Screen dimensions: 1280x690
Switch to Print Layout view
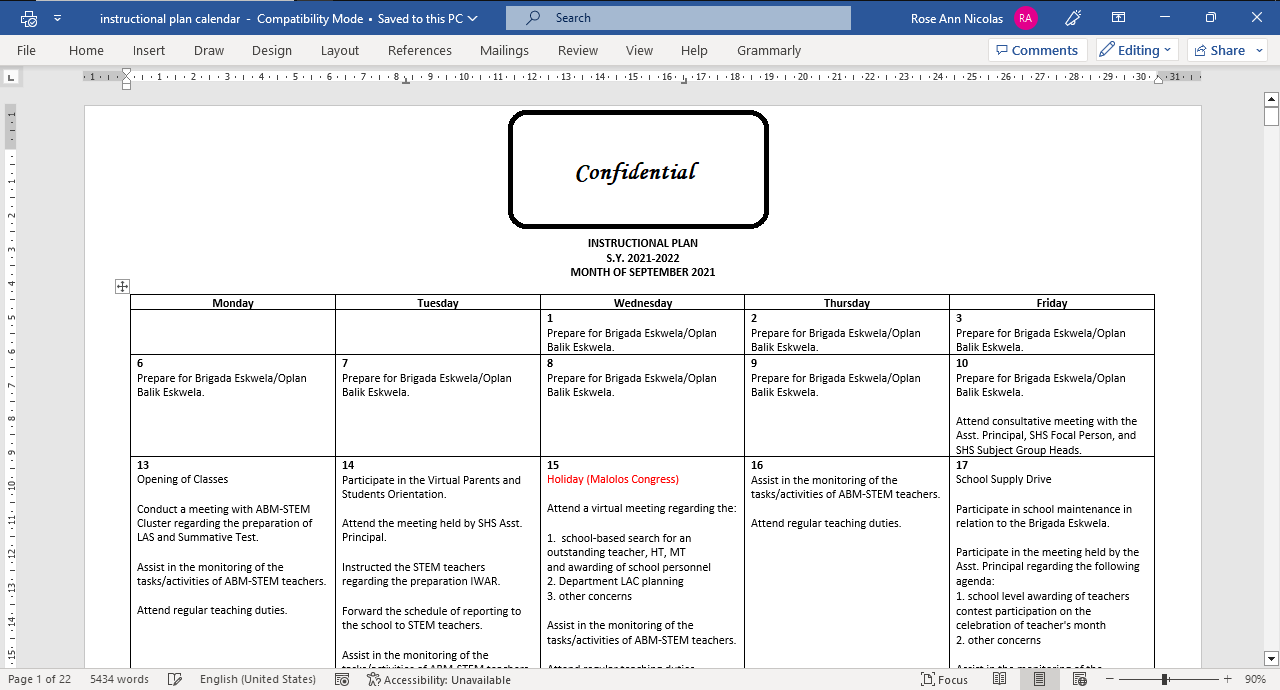(x=1039, y=679)
